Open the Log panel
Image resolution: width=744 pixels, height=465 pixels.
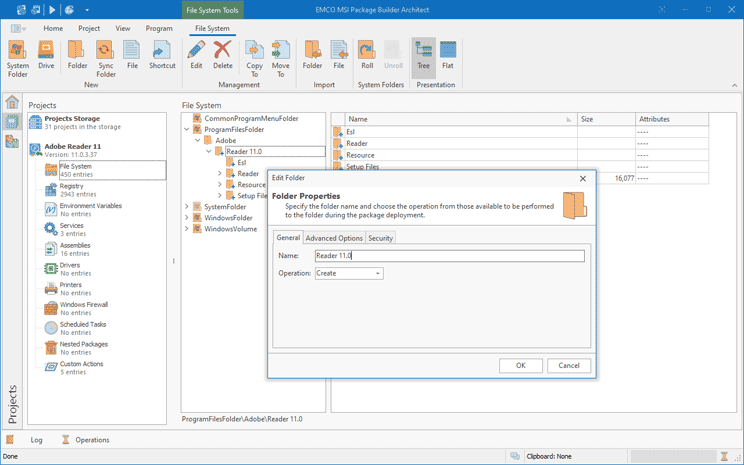coord(36,440)
